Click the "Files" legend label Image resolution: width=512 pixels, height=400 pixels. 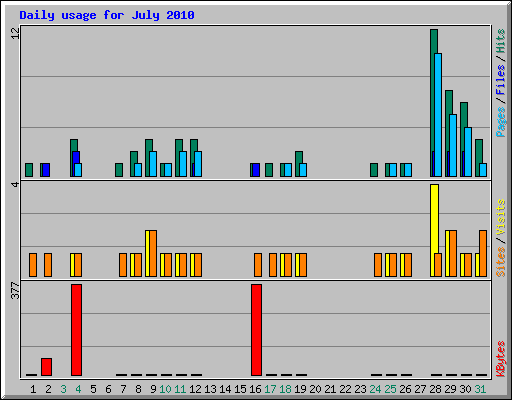tap(501, 80)
